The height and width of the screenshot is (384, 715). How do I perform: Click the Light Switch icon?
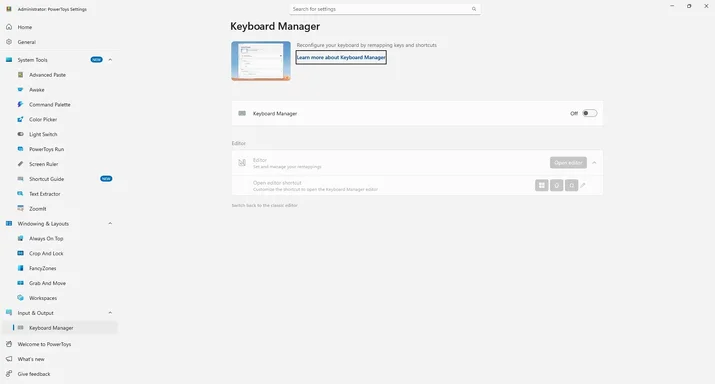(21, 134)
